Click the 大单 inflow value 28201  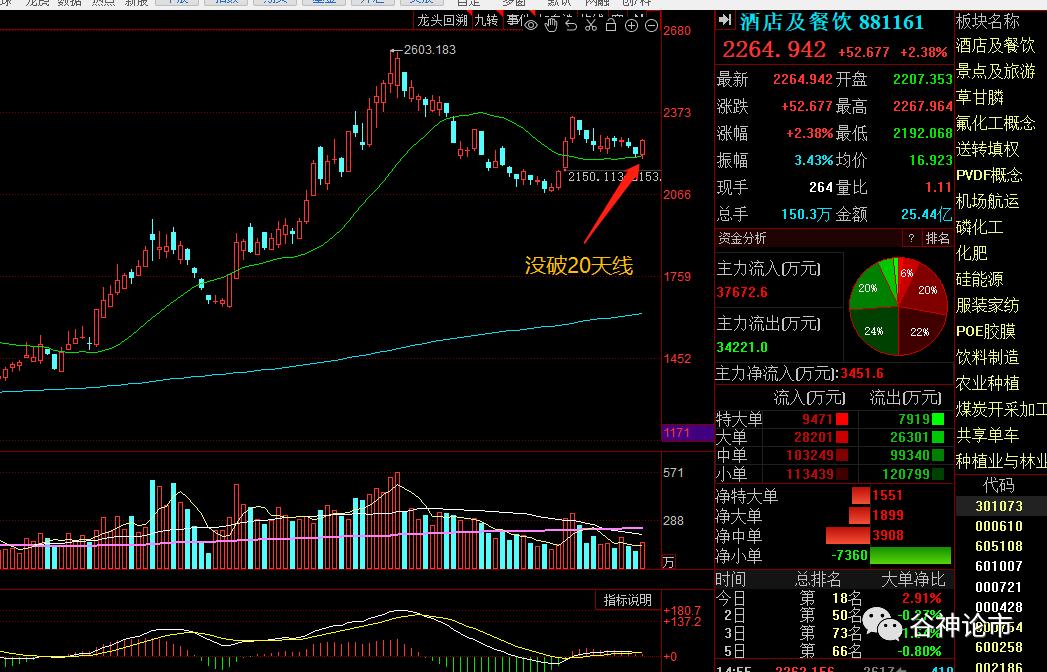point(813,438)
